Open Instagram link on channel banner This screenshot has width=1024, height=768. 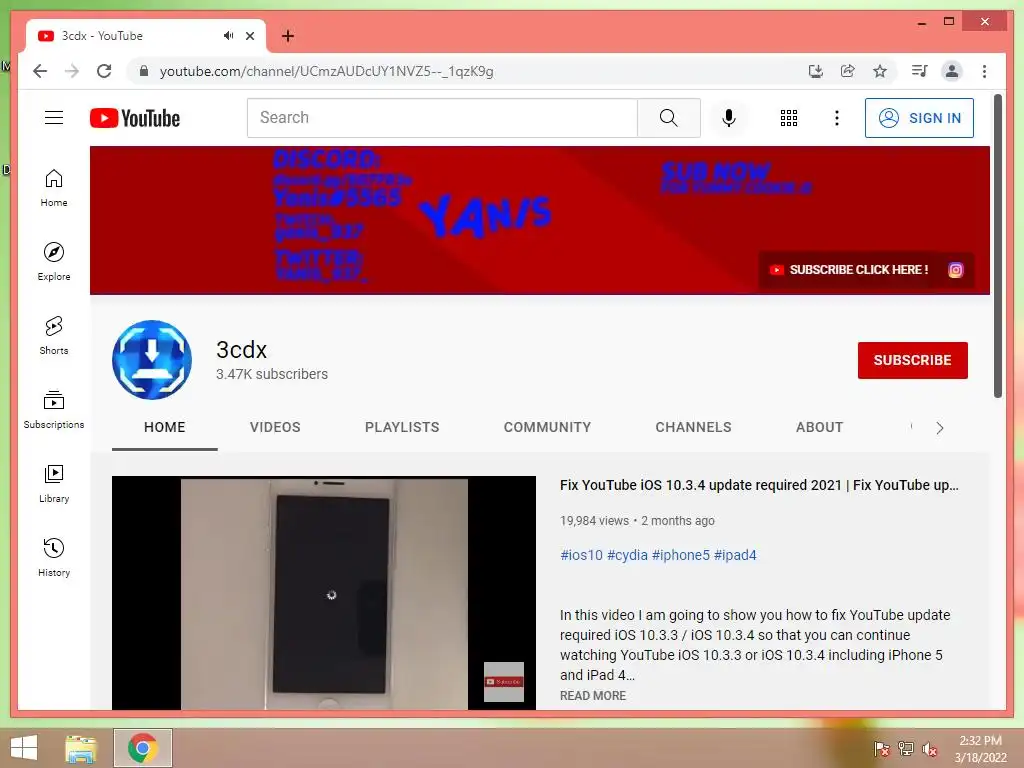[x=955, y=270]
